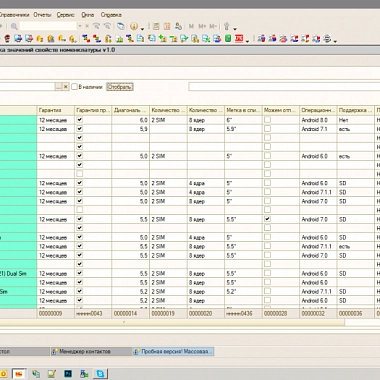
Task: Click the green book icon
Action: point(228,39)
